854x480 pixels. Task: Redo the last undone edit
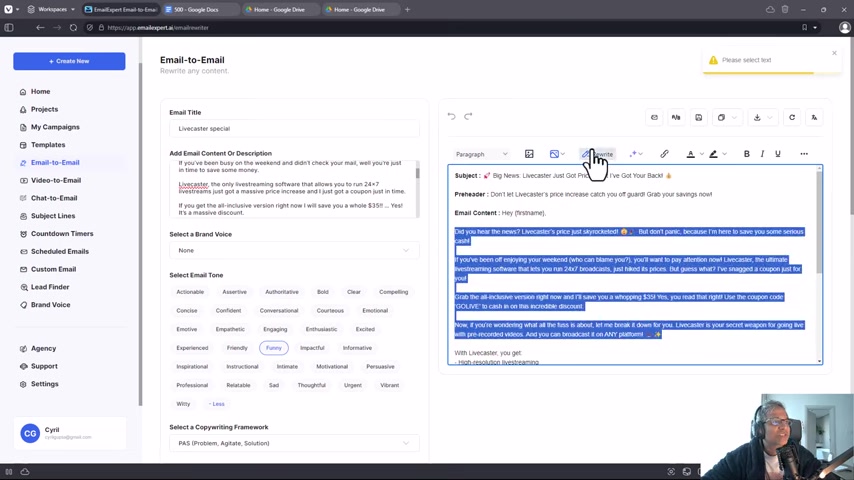(468, 116)
